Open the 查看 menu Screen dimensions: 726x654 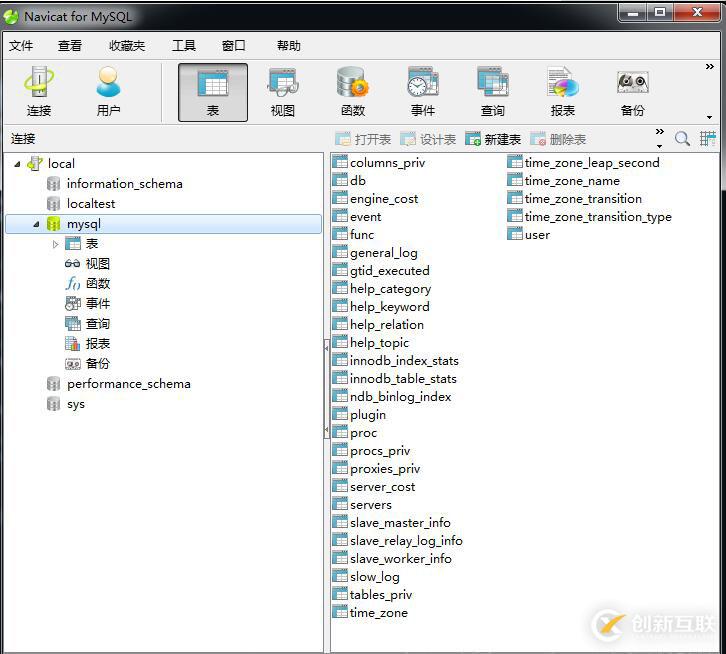coord(69,45)
